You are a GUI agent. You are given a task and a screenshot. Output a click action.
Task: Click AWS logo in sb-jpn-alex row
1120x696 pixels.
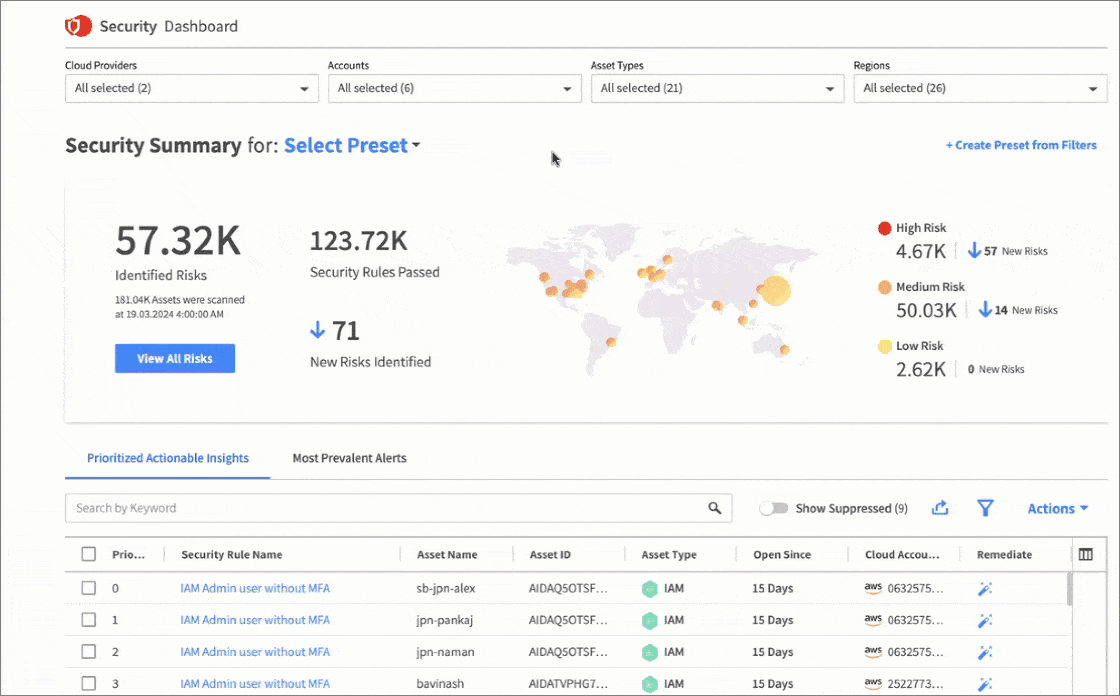point(873,588)
